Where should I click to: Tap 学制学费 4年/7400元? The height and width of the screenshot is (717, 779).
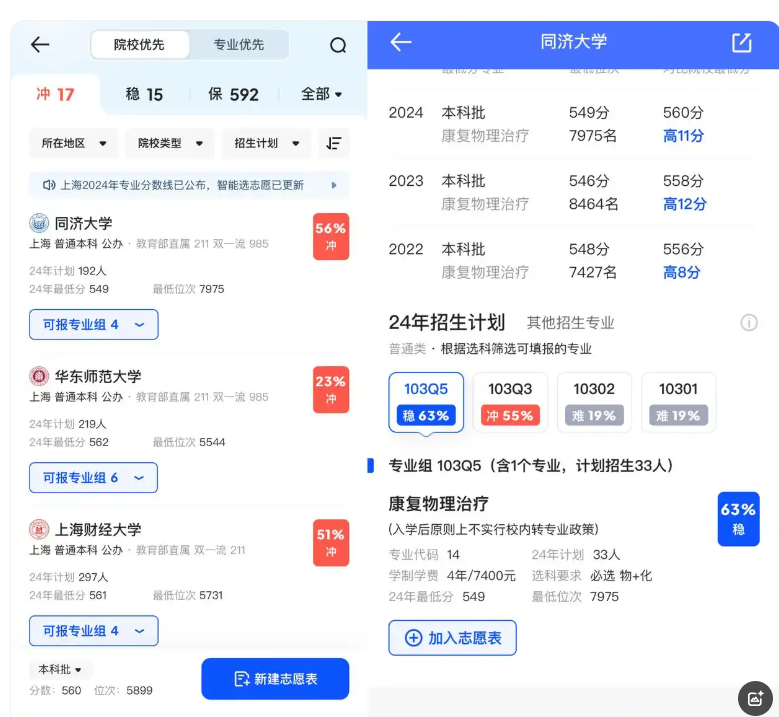(x=452, y=575)
